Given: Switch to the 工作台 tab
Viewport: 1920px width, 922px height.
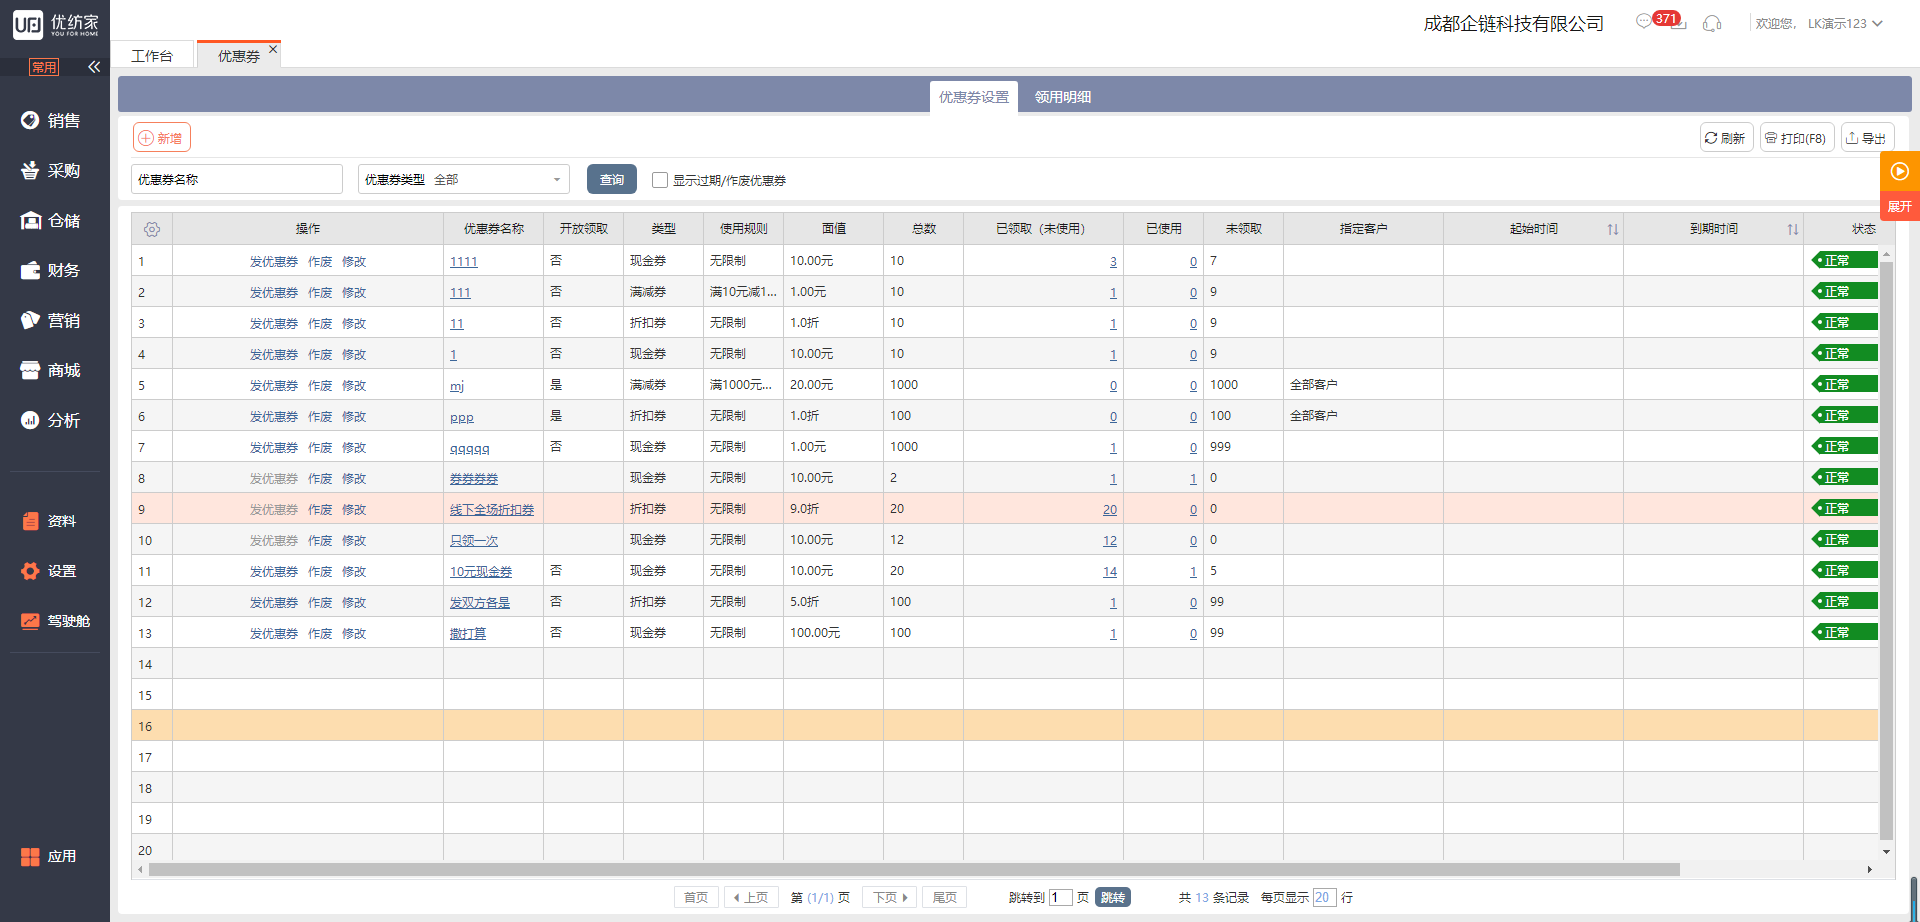Looking at the screenshot, I should [x=152, y=56].
